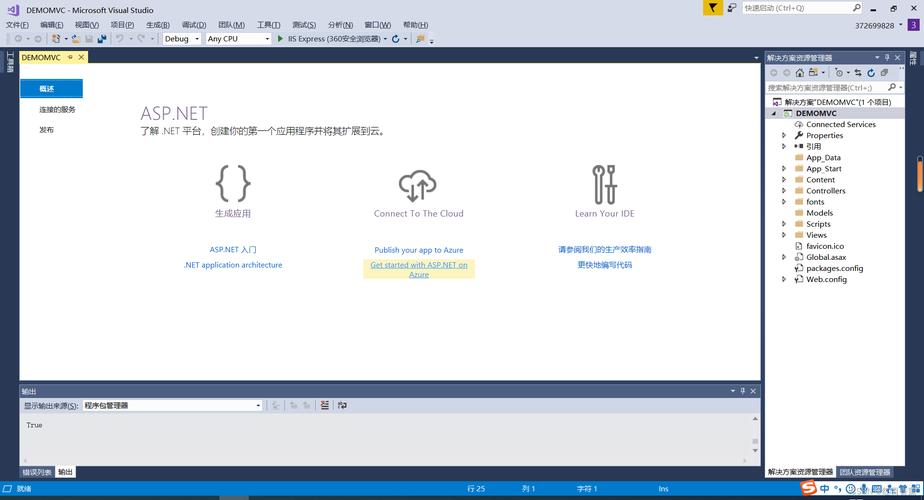Select the 连接的服务 side tab
924x500 pixels.
[57, 110]
